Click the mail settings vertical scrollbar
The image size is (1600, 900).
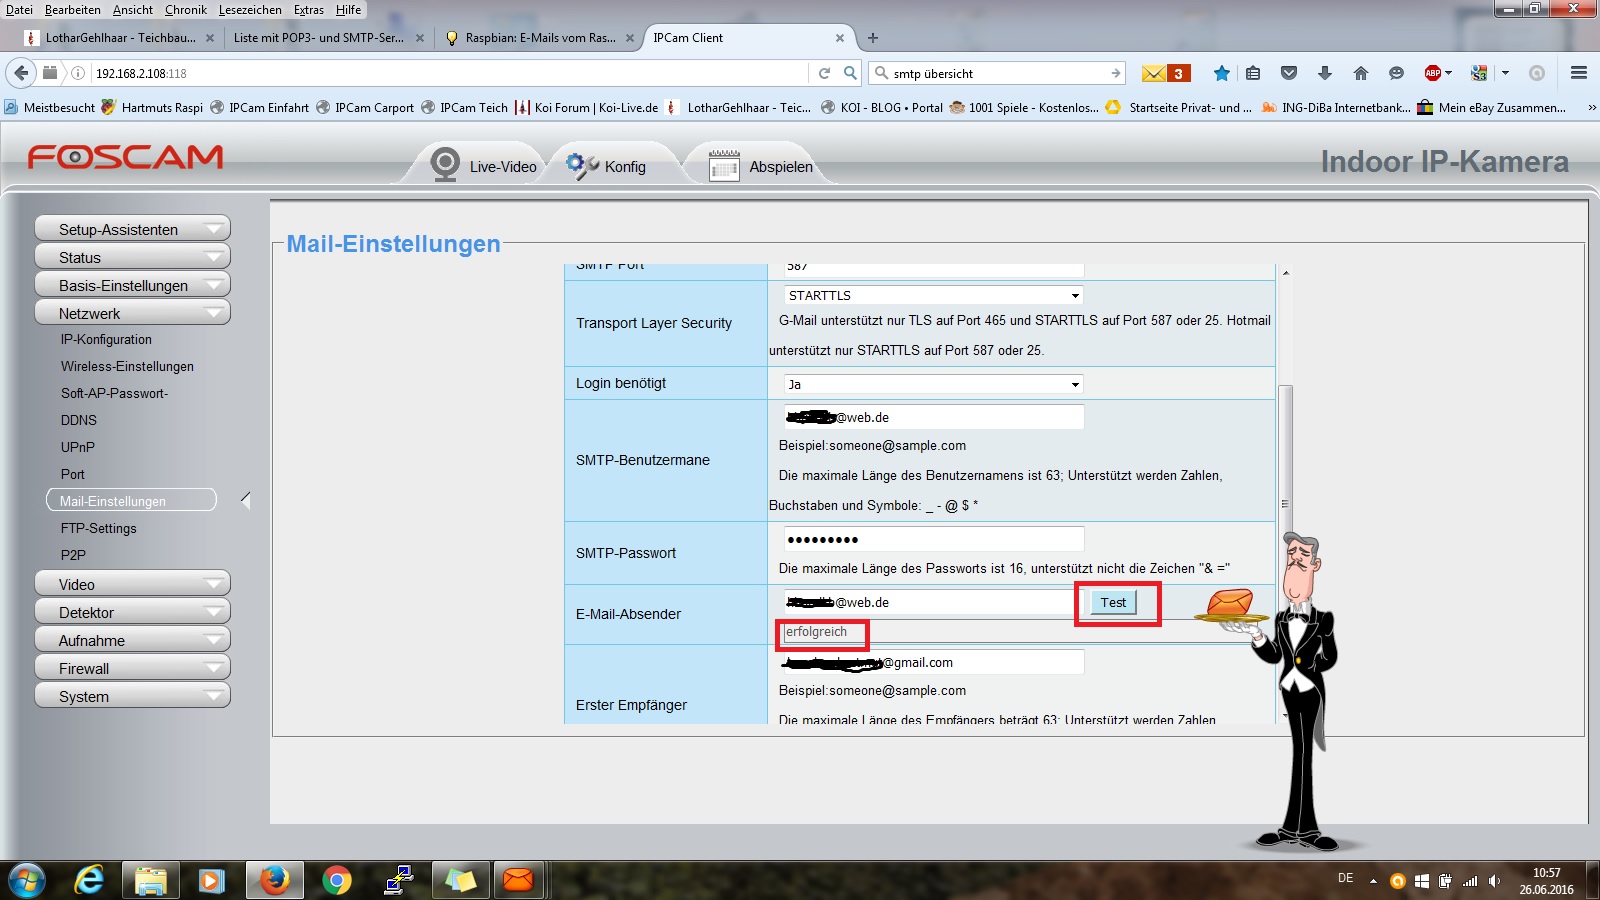coord(1286,495)
